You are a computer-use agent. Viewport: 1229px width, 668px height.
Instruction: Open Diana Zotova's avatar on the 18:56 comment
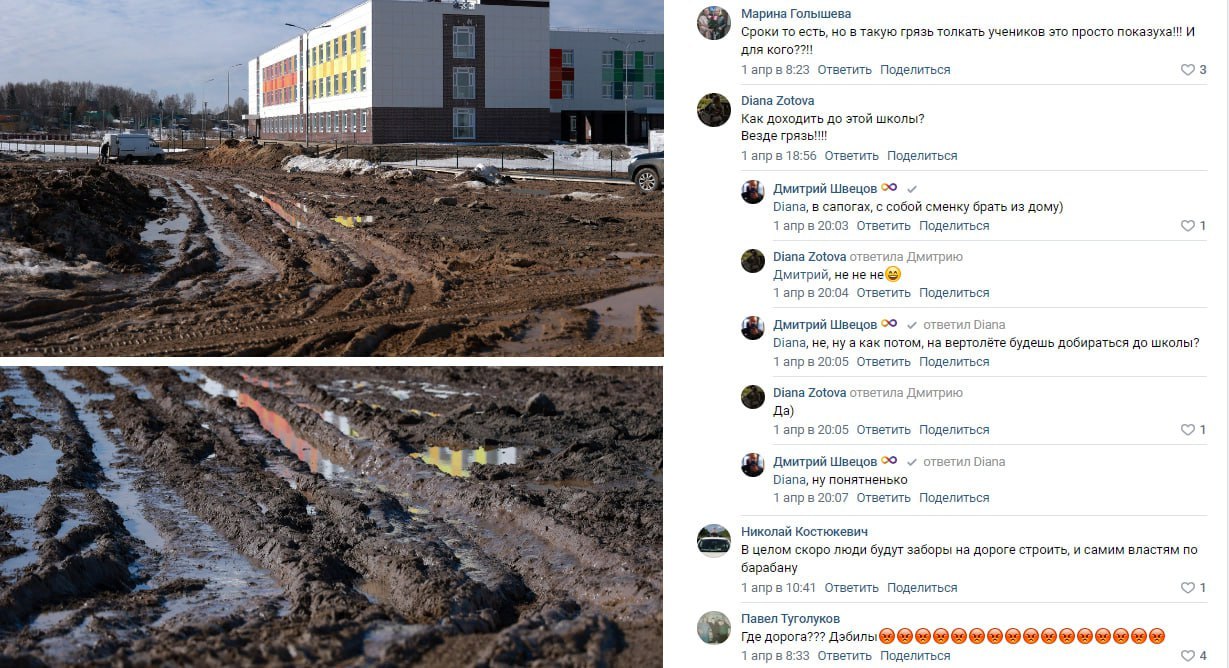coord(714,110)
